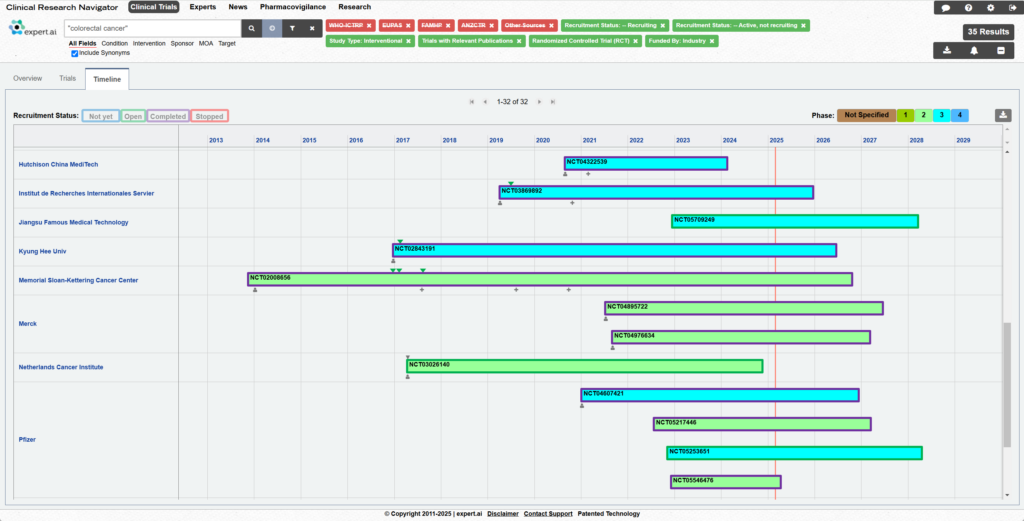Open the filter funnel icon
1024x521 pixels.
tap(293, 29)
